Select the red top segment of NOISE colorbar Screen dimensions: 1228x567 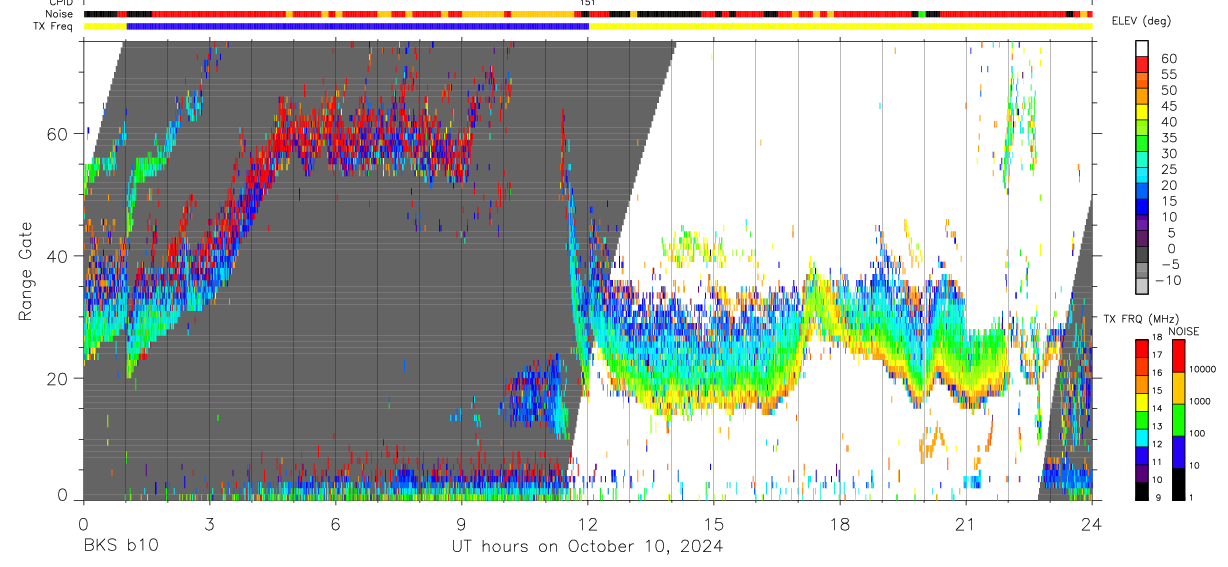pos(1178,356)
